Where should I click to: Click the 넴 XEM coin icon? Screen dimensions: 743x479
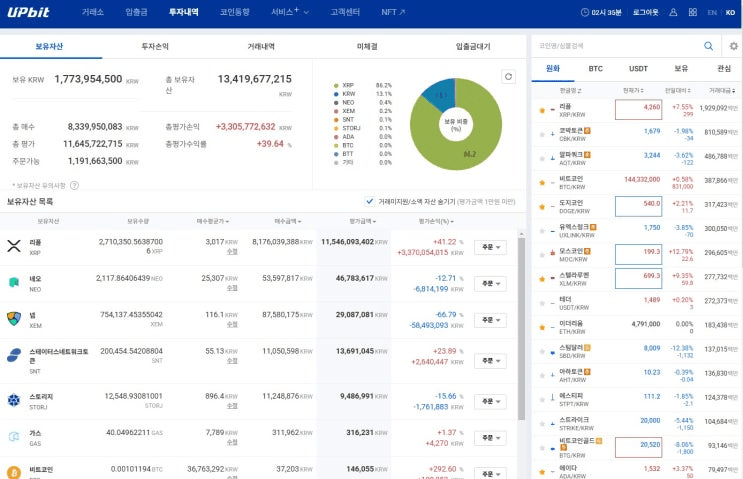[14, 319]
